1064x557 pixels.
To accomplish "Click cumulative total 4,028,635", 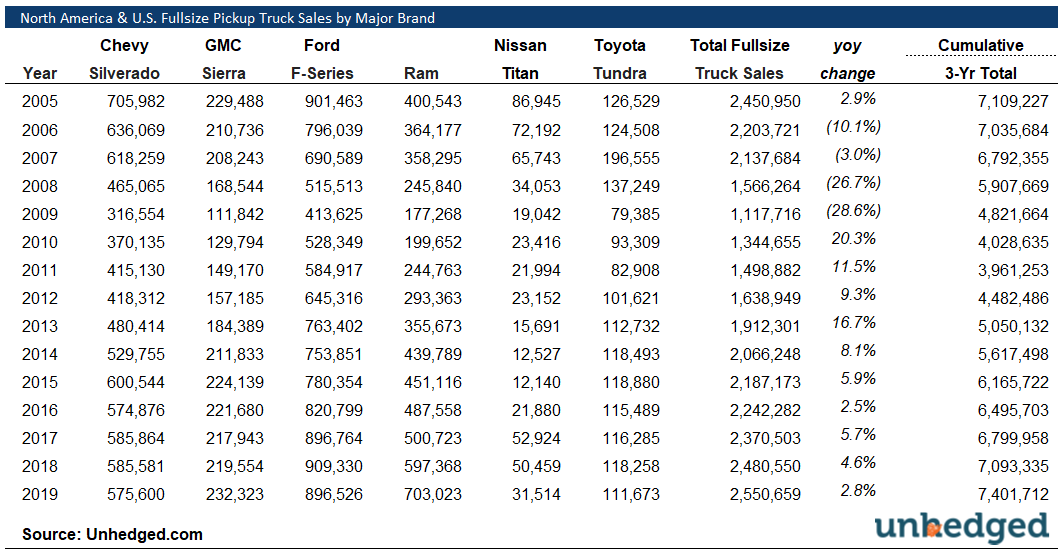I will (1013, 242).
